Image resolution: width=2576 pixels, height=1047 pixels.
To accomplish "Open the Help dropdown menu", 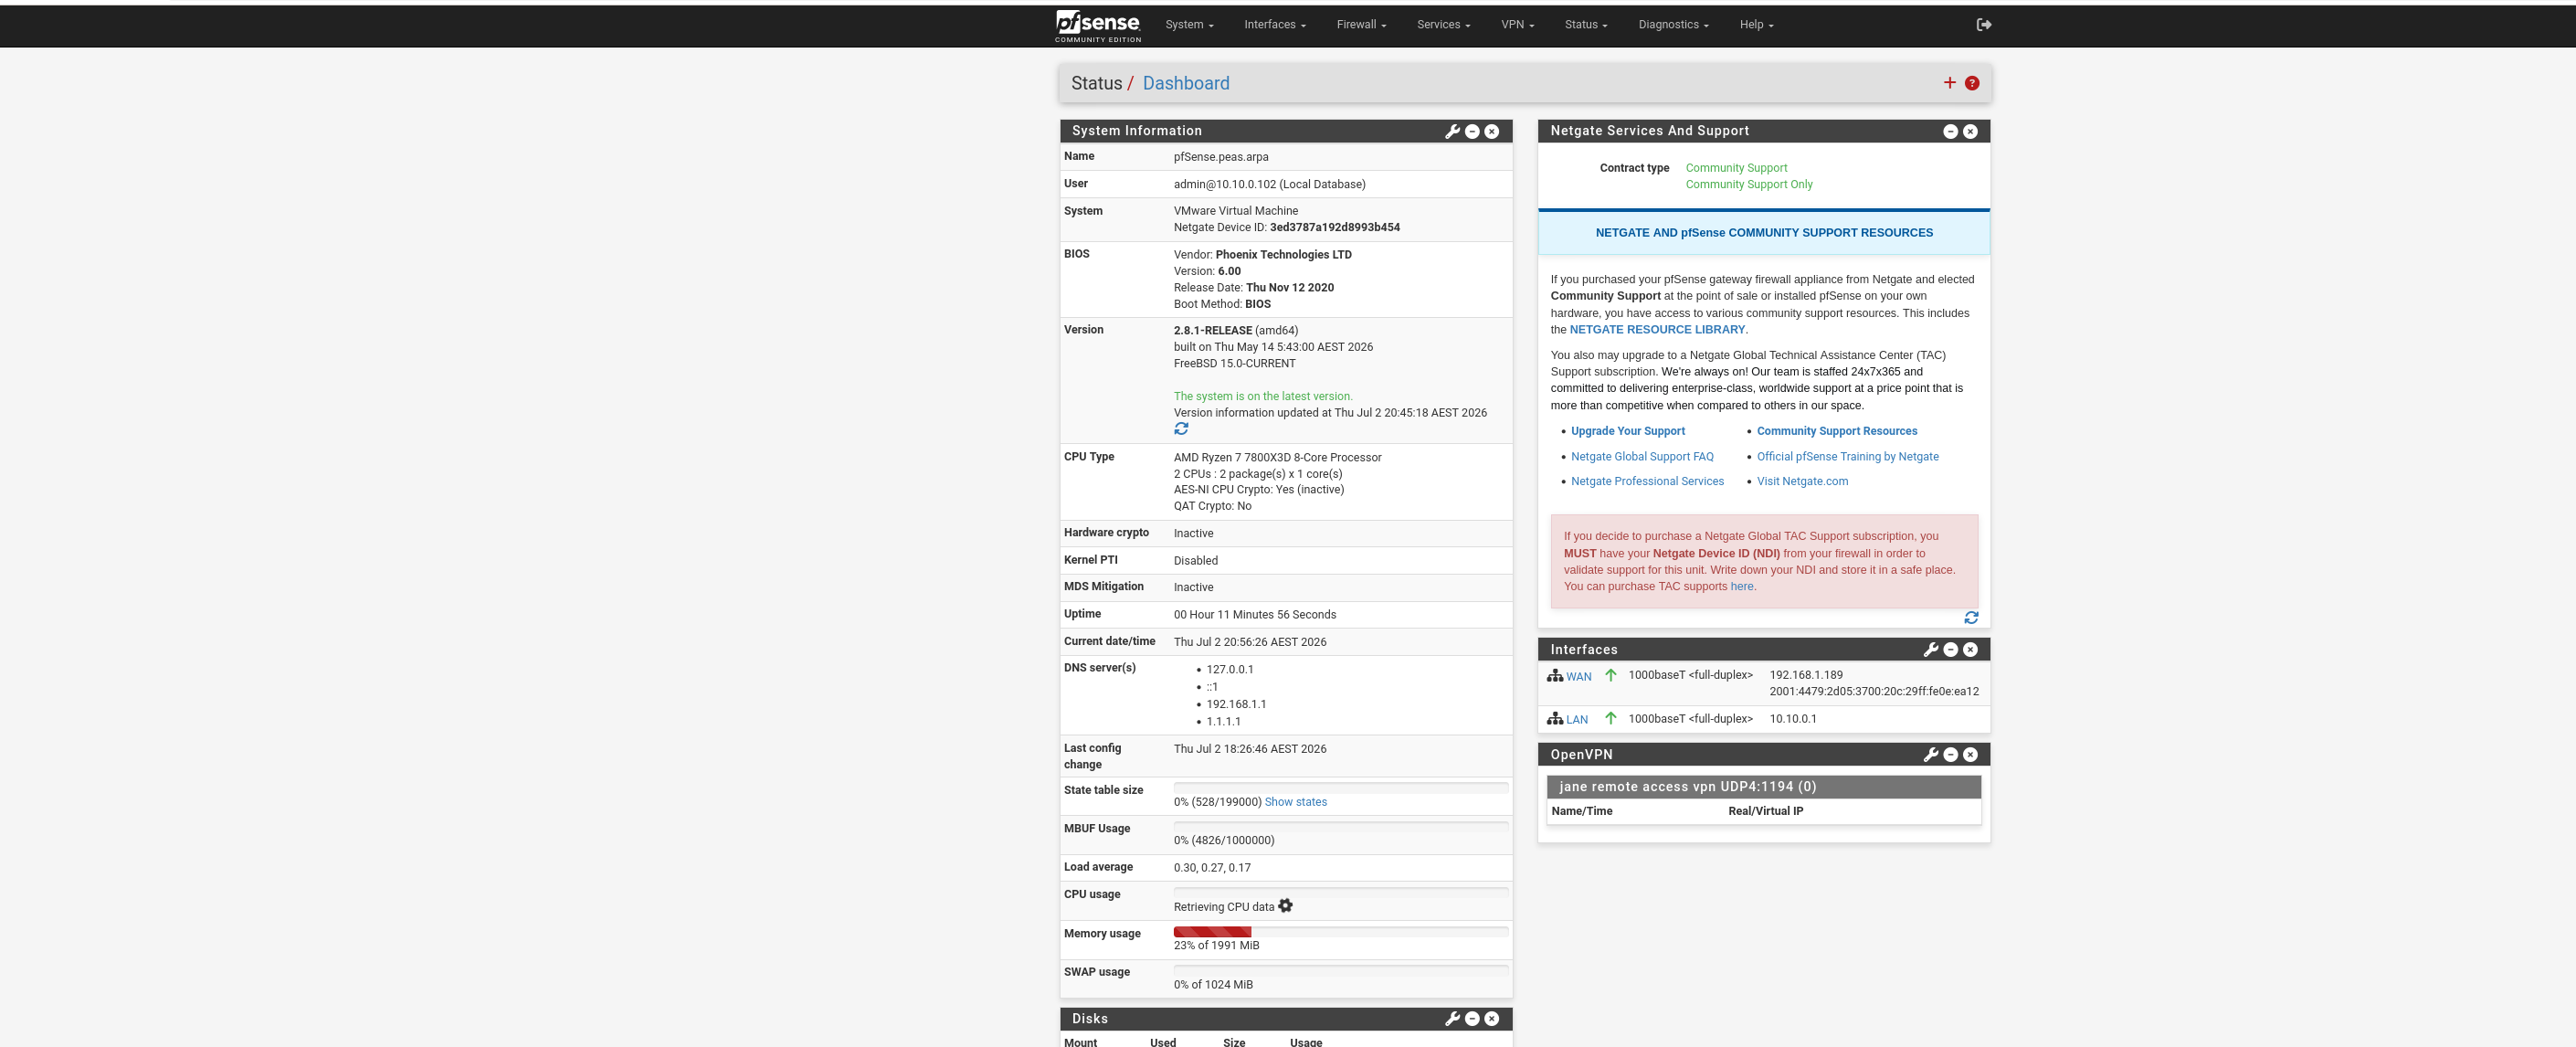I will pos(1756,25).
